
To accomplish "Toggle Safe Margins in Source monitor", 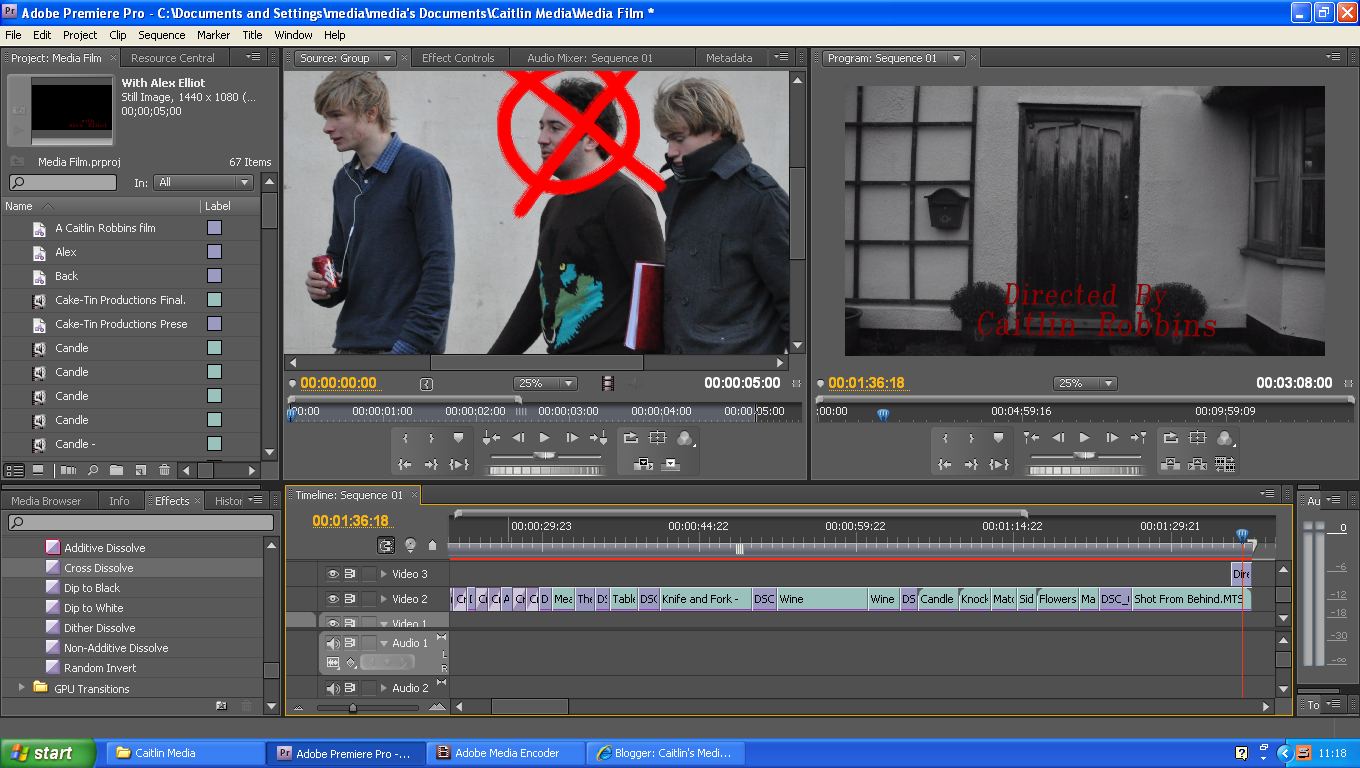I will click(657, 438).
